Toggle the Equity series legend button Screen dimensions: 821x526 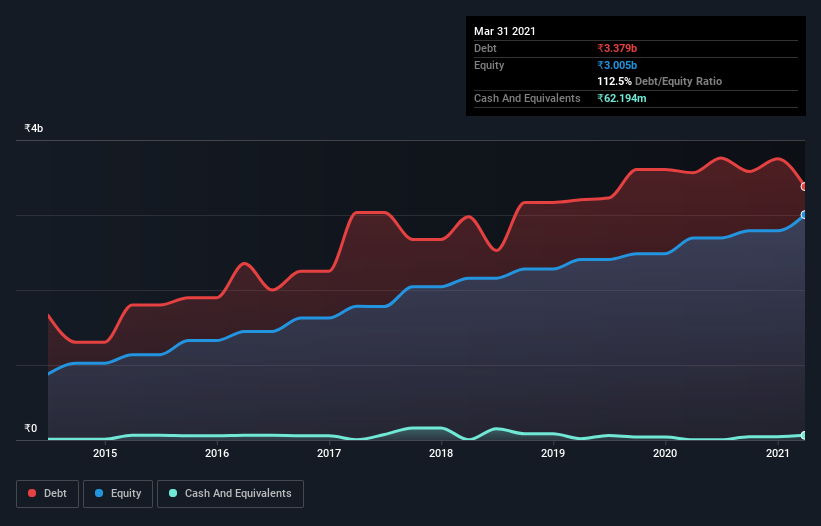click(118, 494)
